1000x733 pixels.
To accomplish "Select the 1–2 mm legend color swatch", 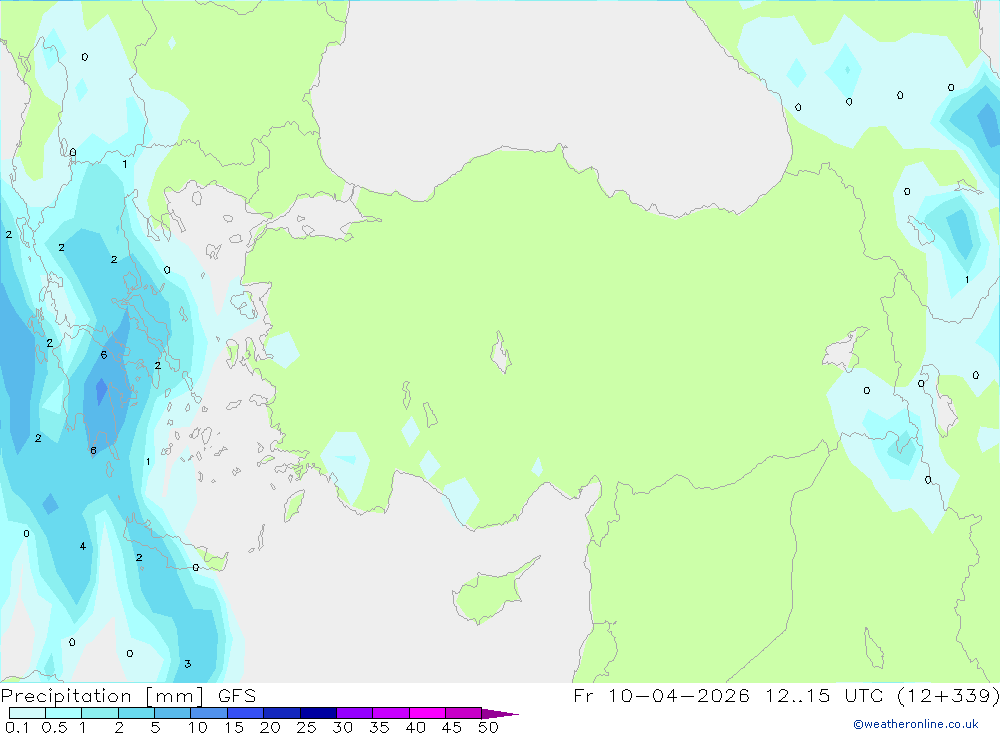I will pyautogui.click(x=100, y=713).
